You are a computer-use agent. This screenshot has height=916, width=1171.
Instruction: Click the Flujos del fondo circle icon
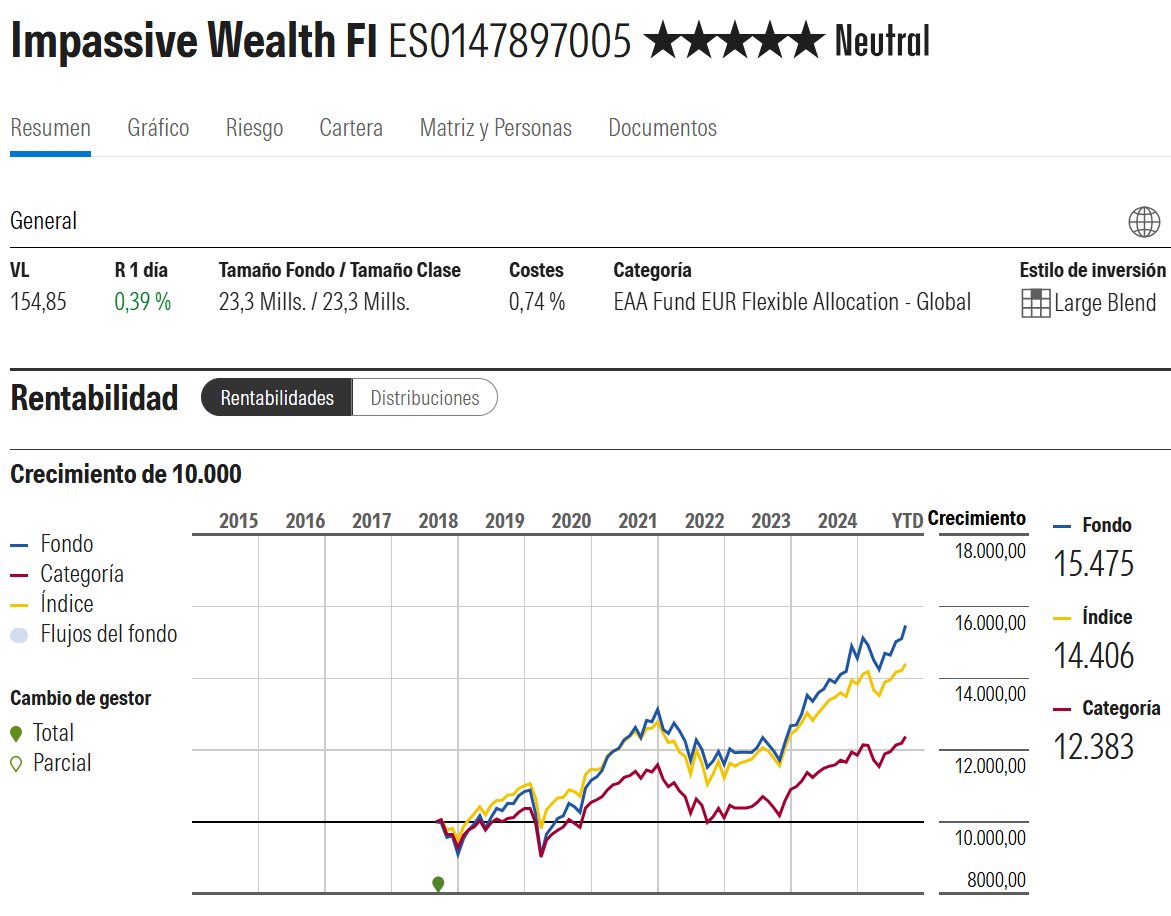pos(18,634)
